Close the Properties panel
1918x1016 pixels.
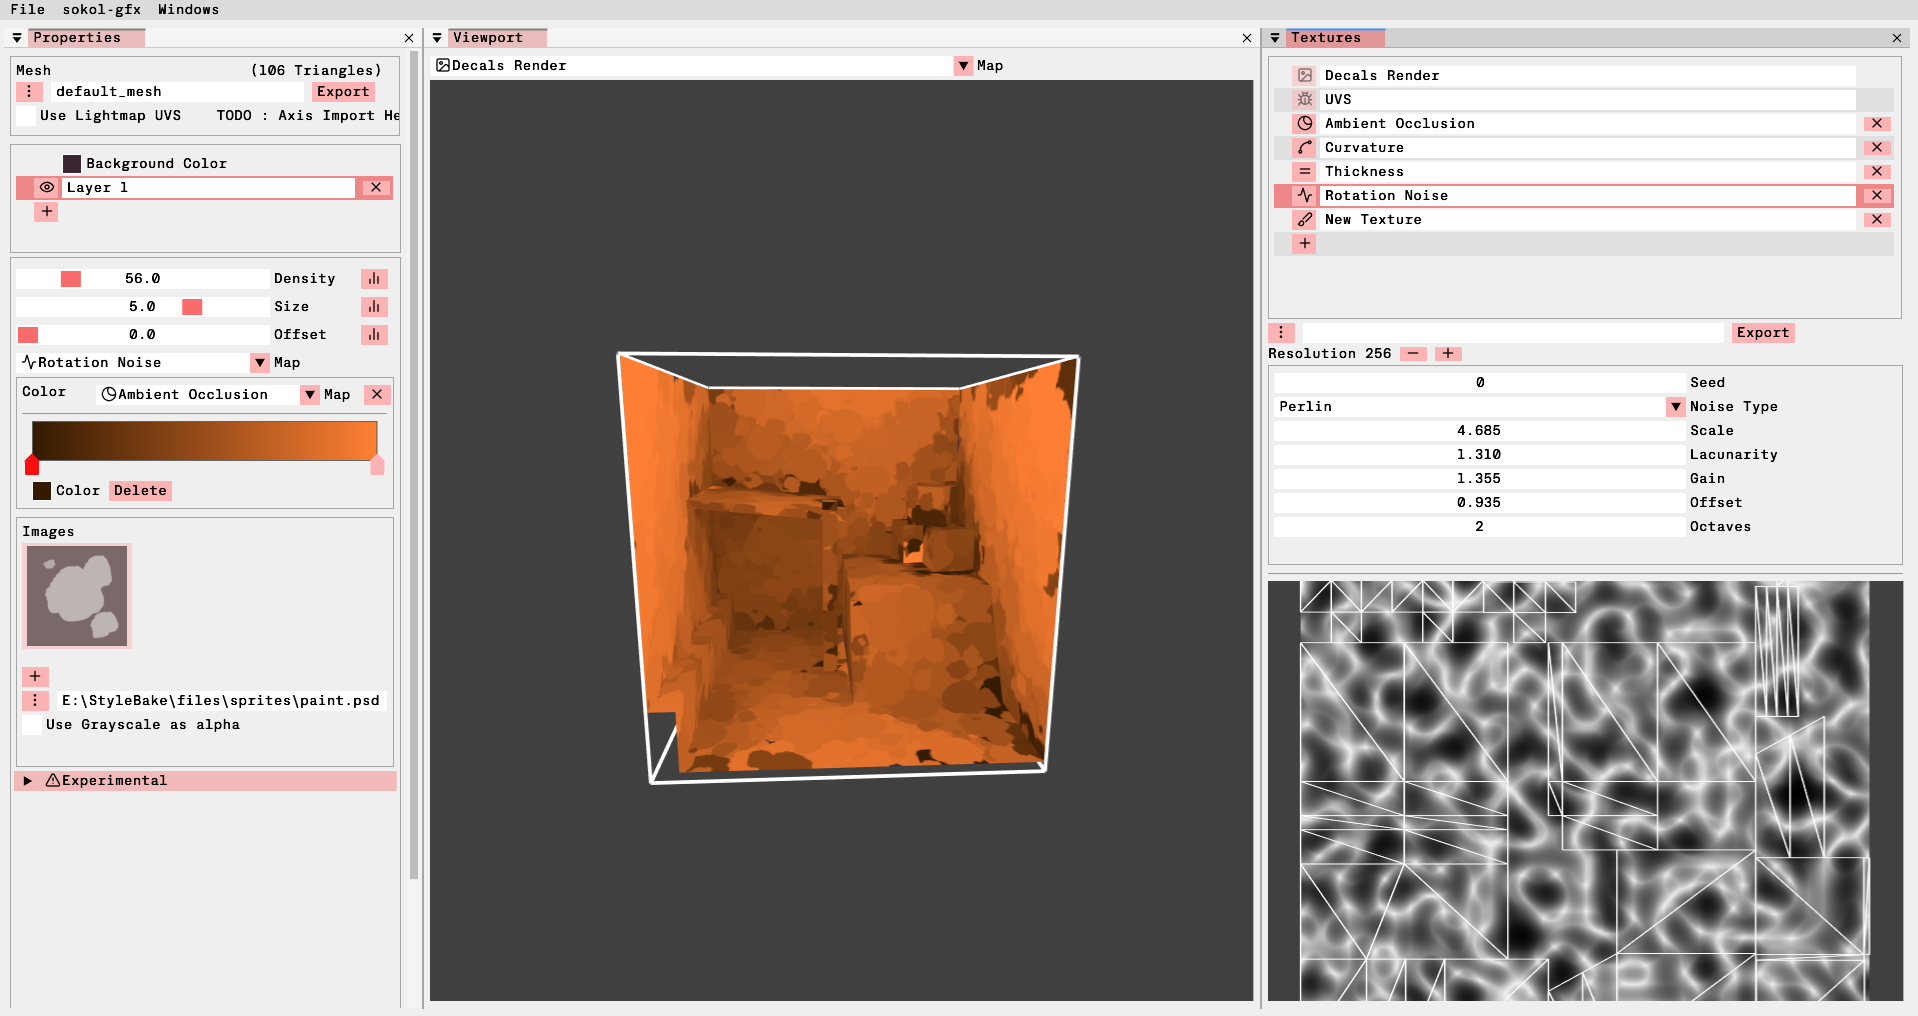coord(409,38)
